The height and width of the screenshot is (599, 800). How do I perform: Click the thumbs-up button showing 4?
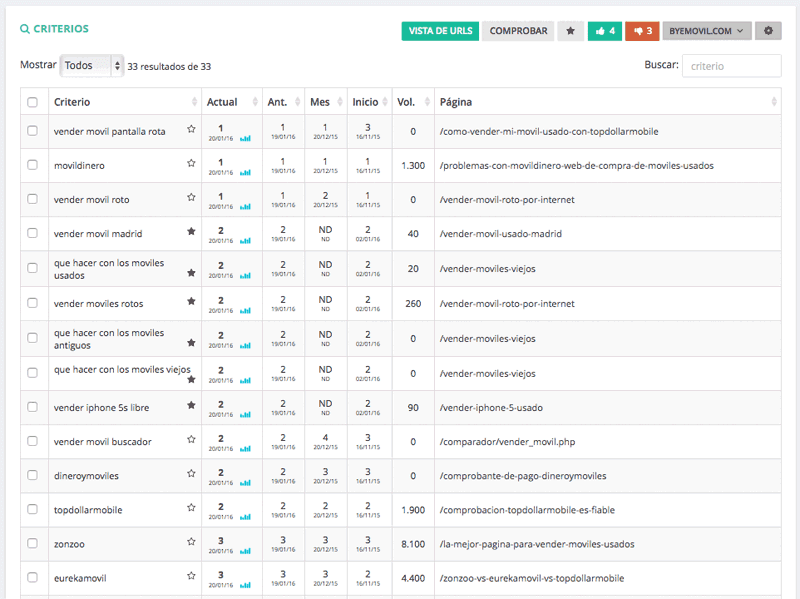(605, 31)
